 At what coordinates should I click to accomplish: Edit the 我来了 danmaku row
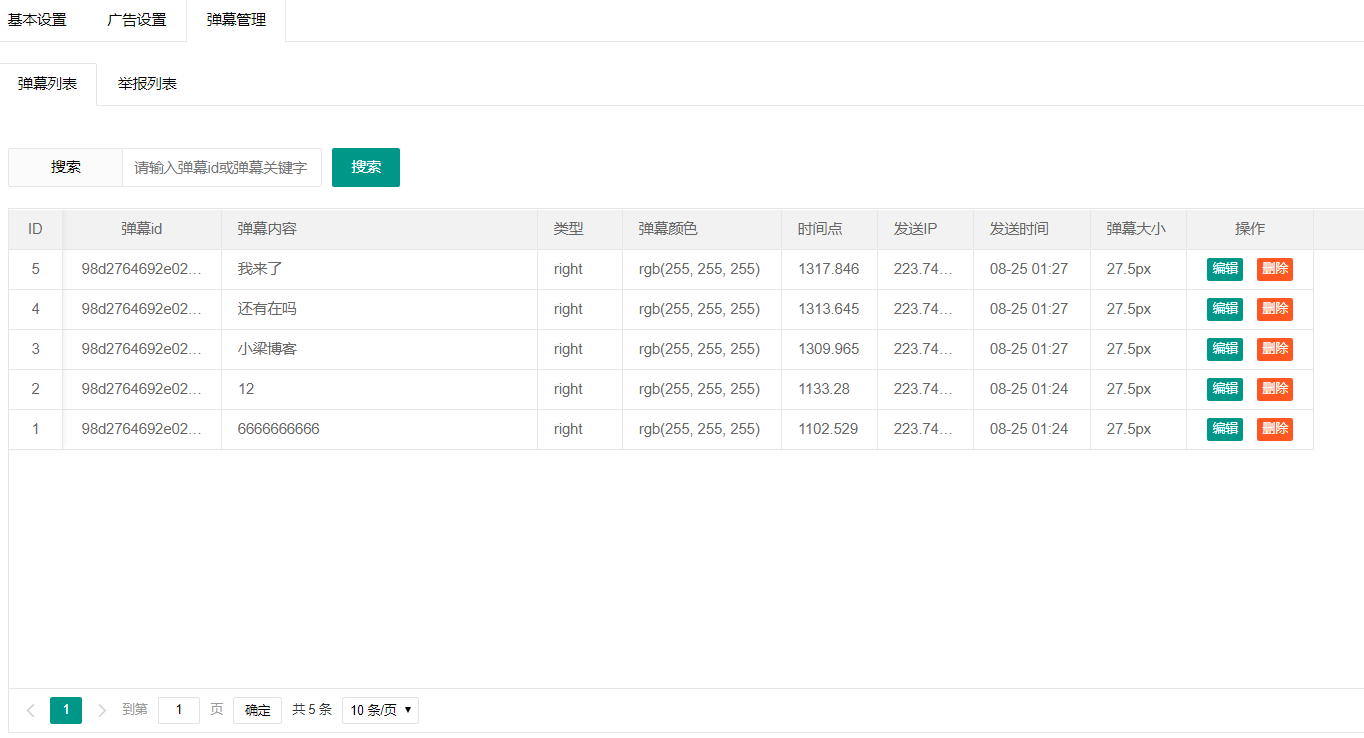1224,269
